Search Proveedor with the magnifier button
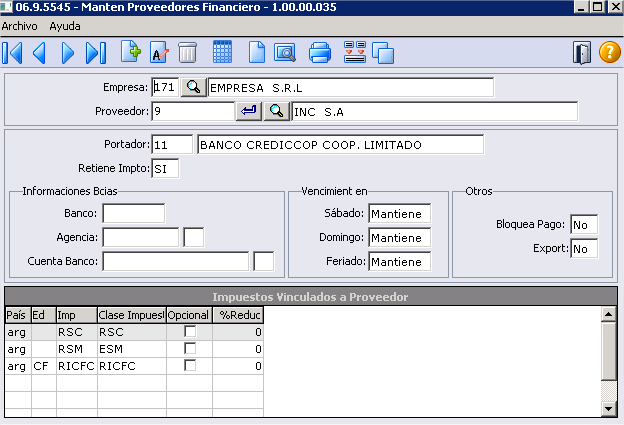 (277, 111)
